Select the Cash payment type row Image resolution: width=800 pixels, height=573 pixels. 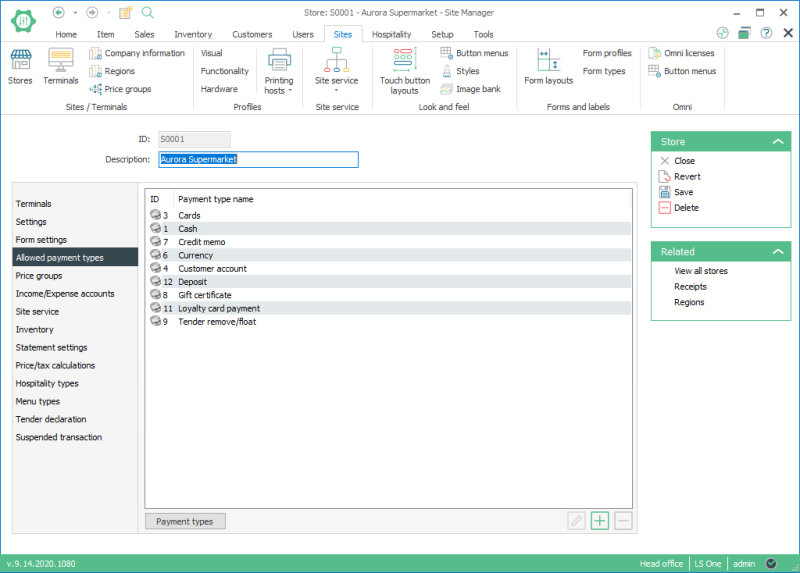pyautogui.click(x=389, y=229)
